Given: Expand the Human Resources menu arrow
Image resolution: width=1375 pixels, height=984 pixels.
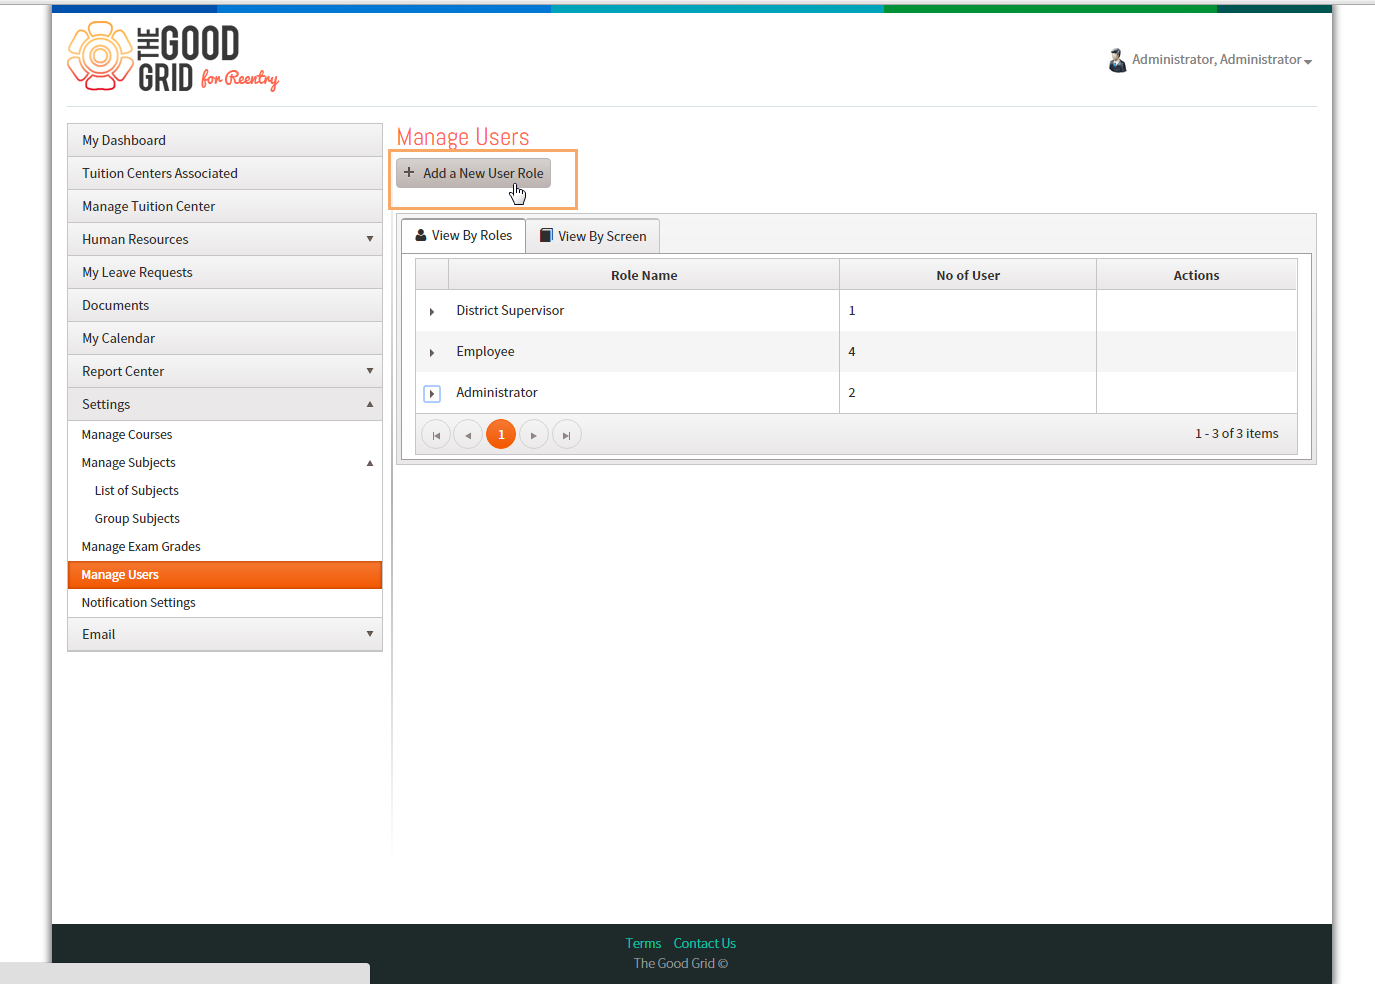Looking at the screenshot, I should click(x=370, y=239).
